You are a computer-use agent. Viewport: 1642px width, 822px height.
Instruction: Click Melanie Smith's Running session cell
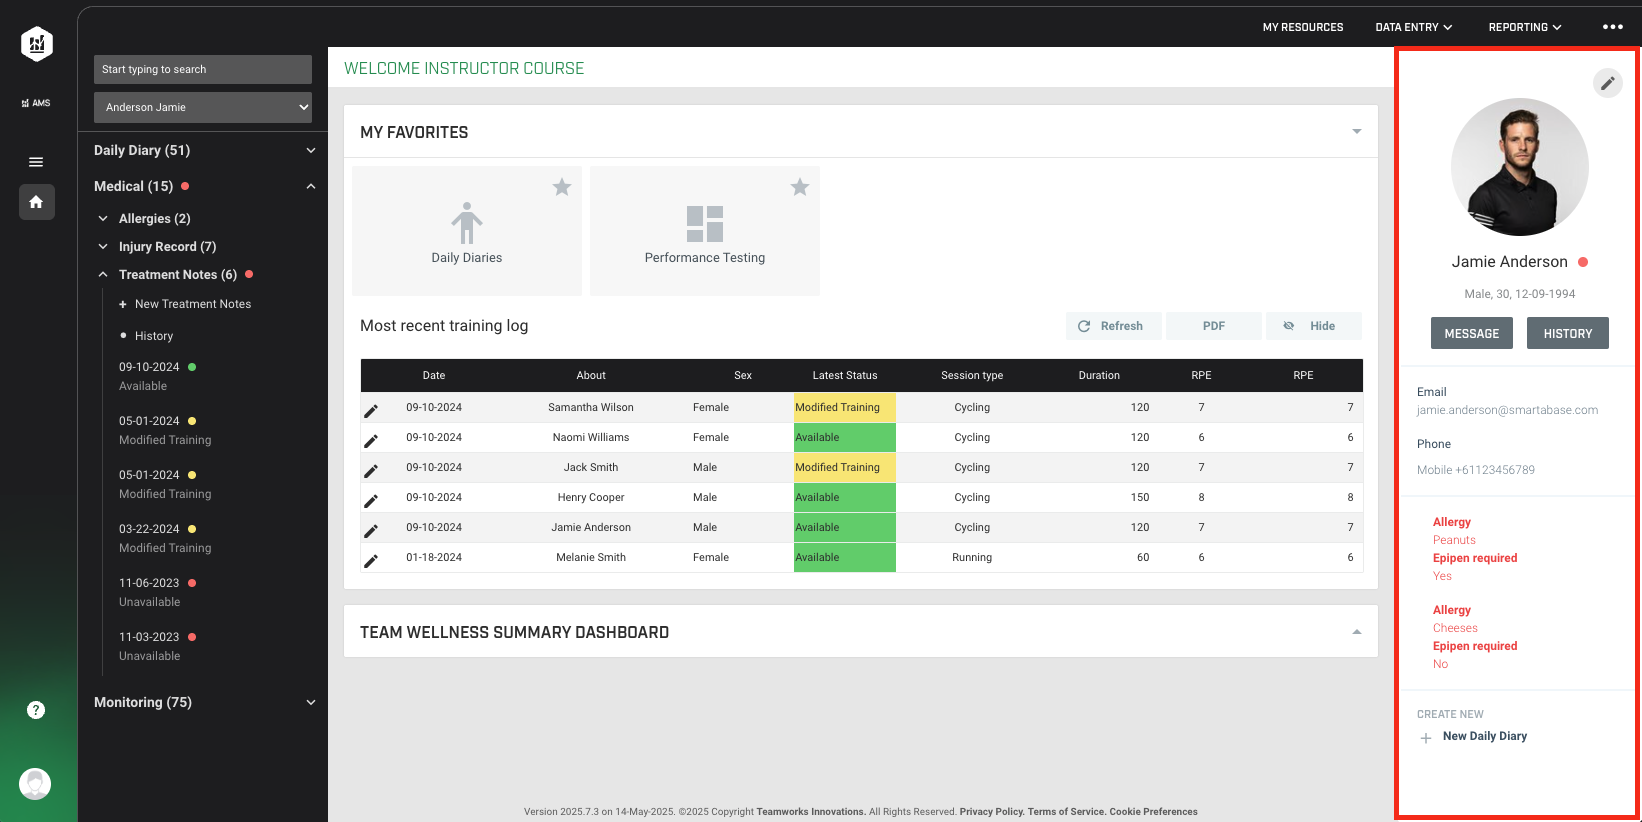click(x=972, y=557)
